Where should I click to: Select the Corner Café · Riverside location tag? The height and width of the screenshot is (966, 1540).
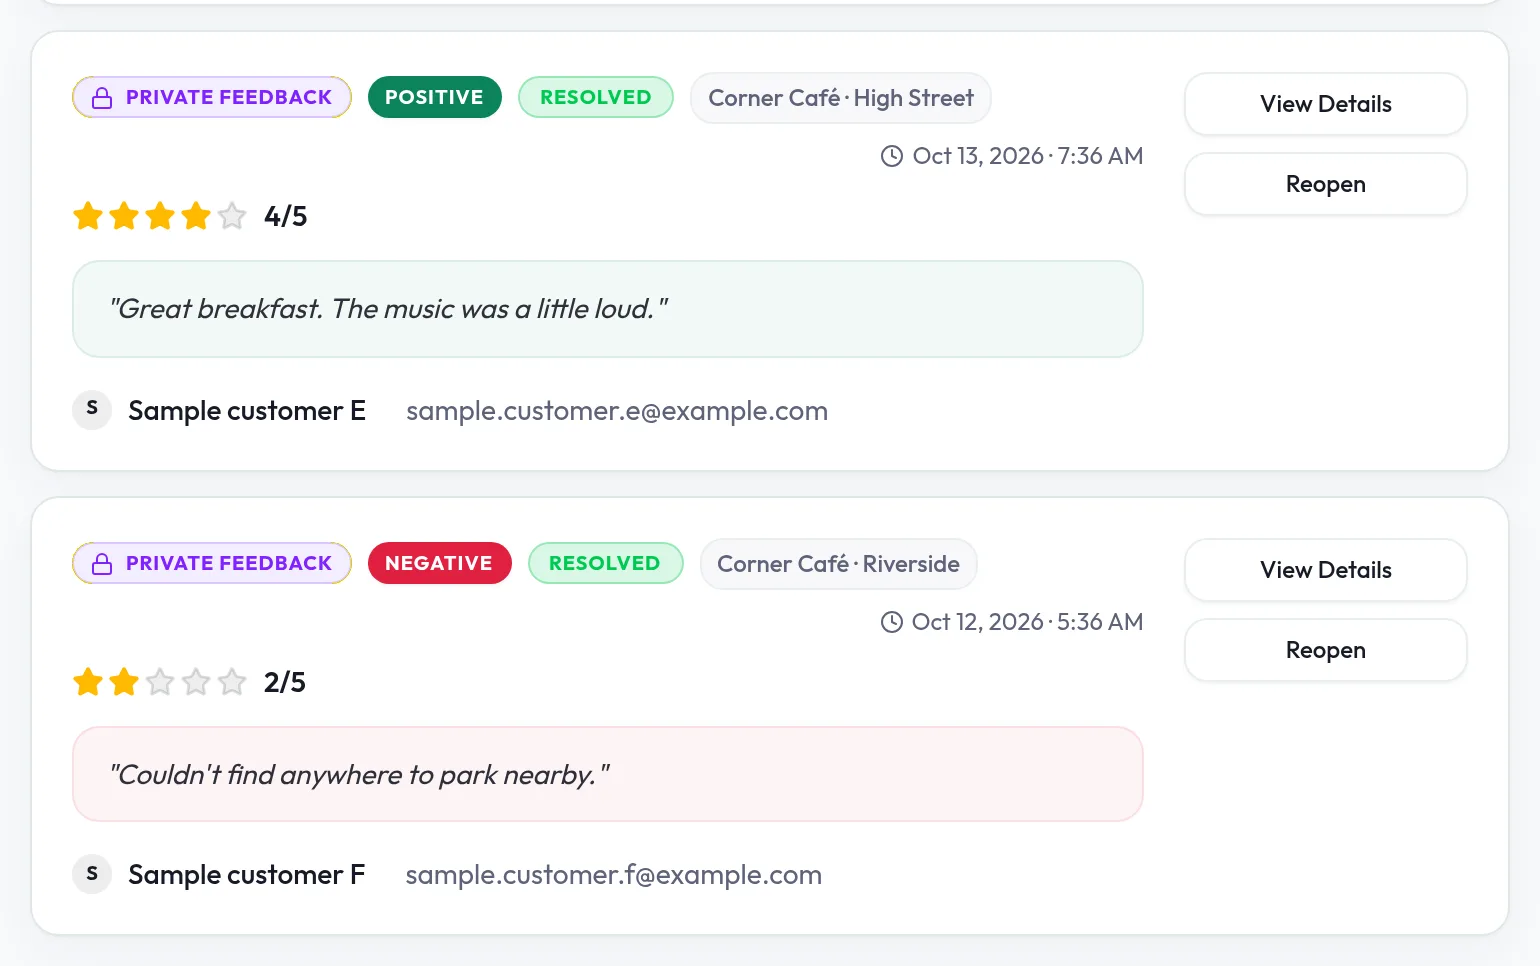pos(838,564)
